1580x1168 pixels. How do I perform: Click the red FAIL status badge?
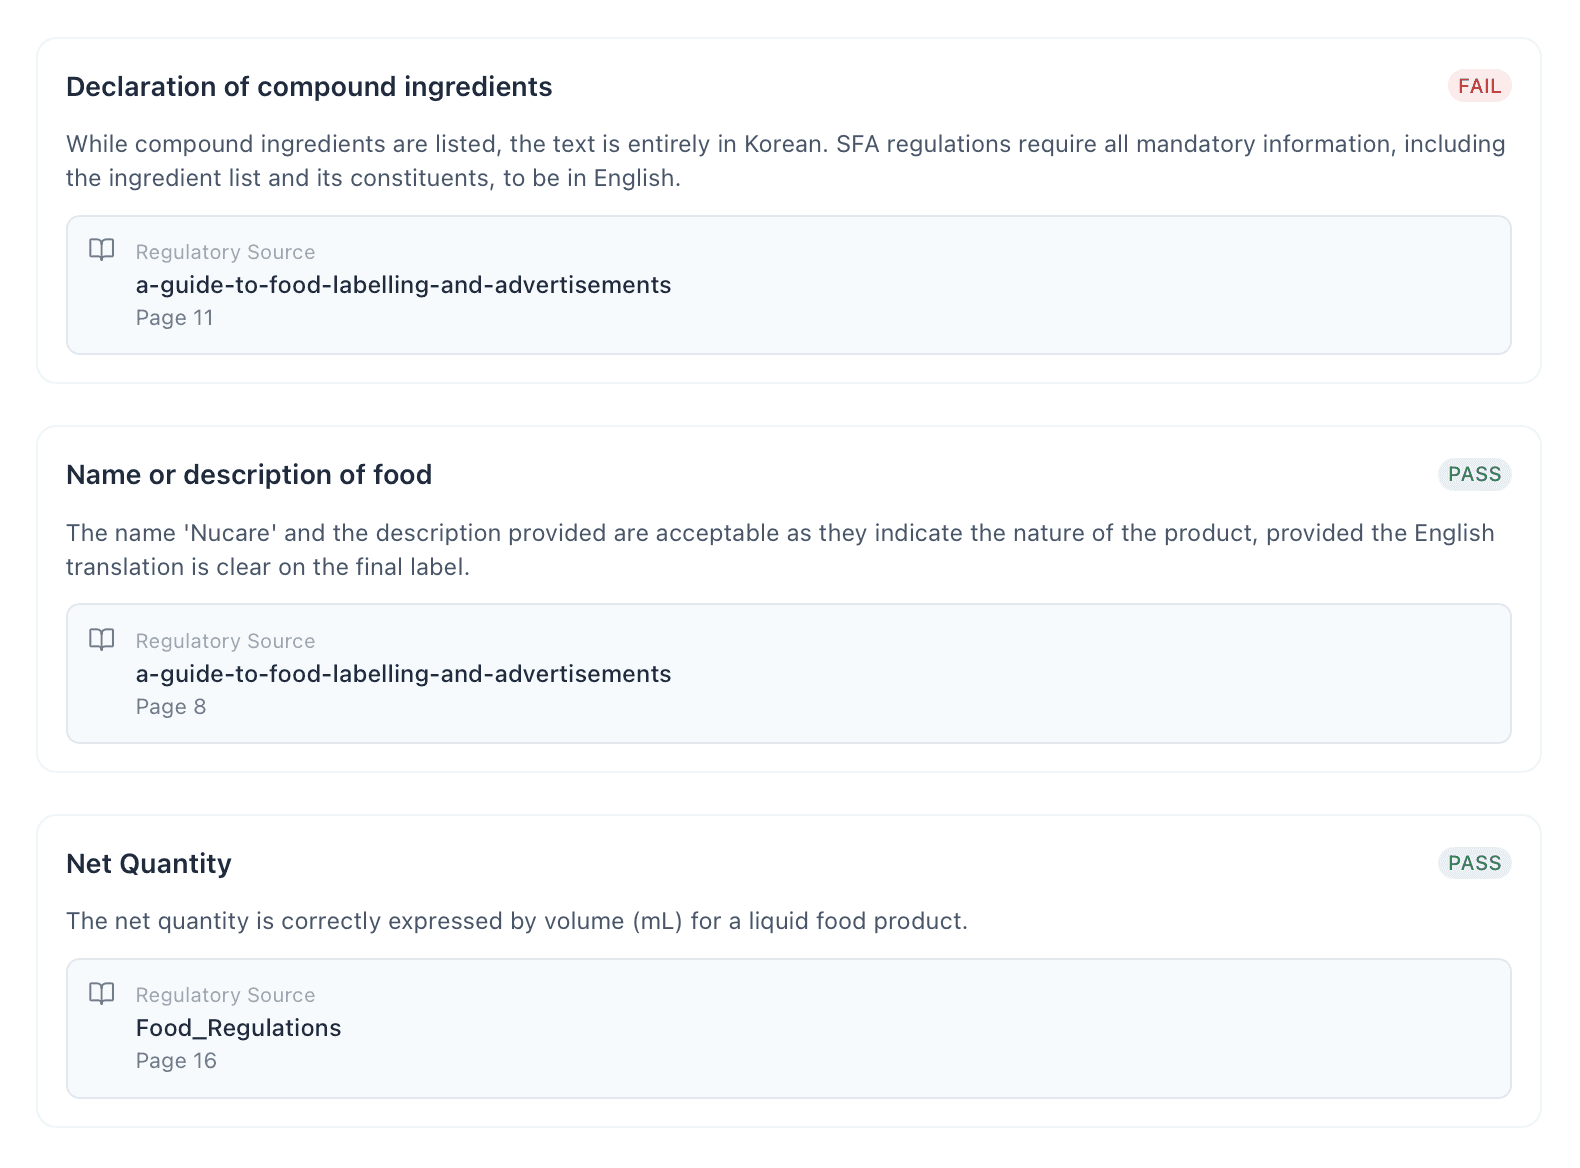[x=1479, y=86]
